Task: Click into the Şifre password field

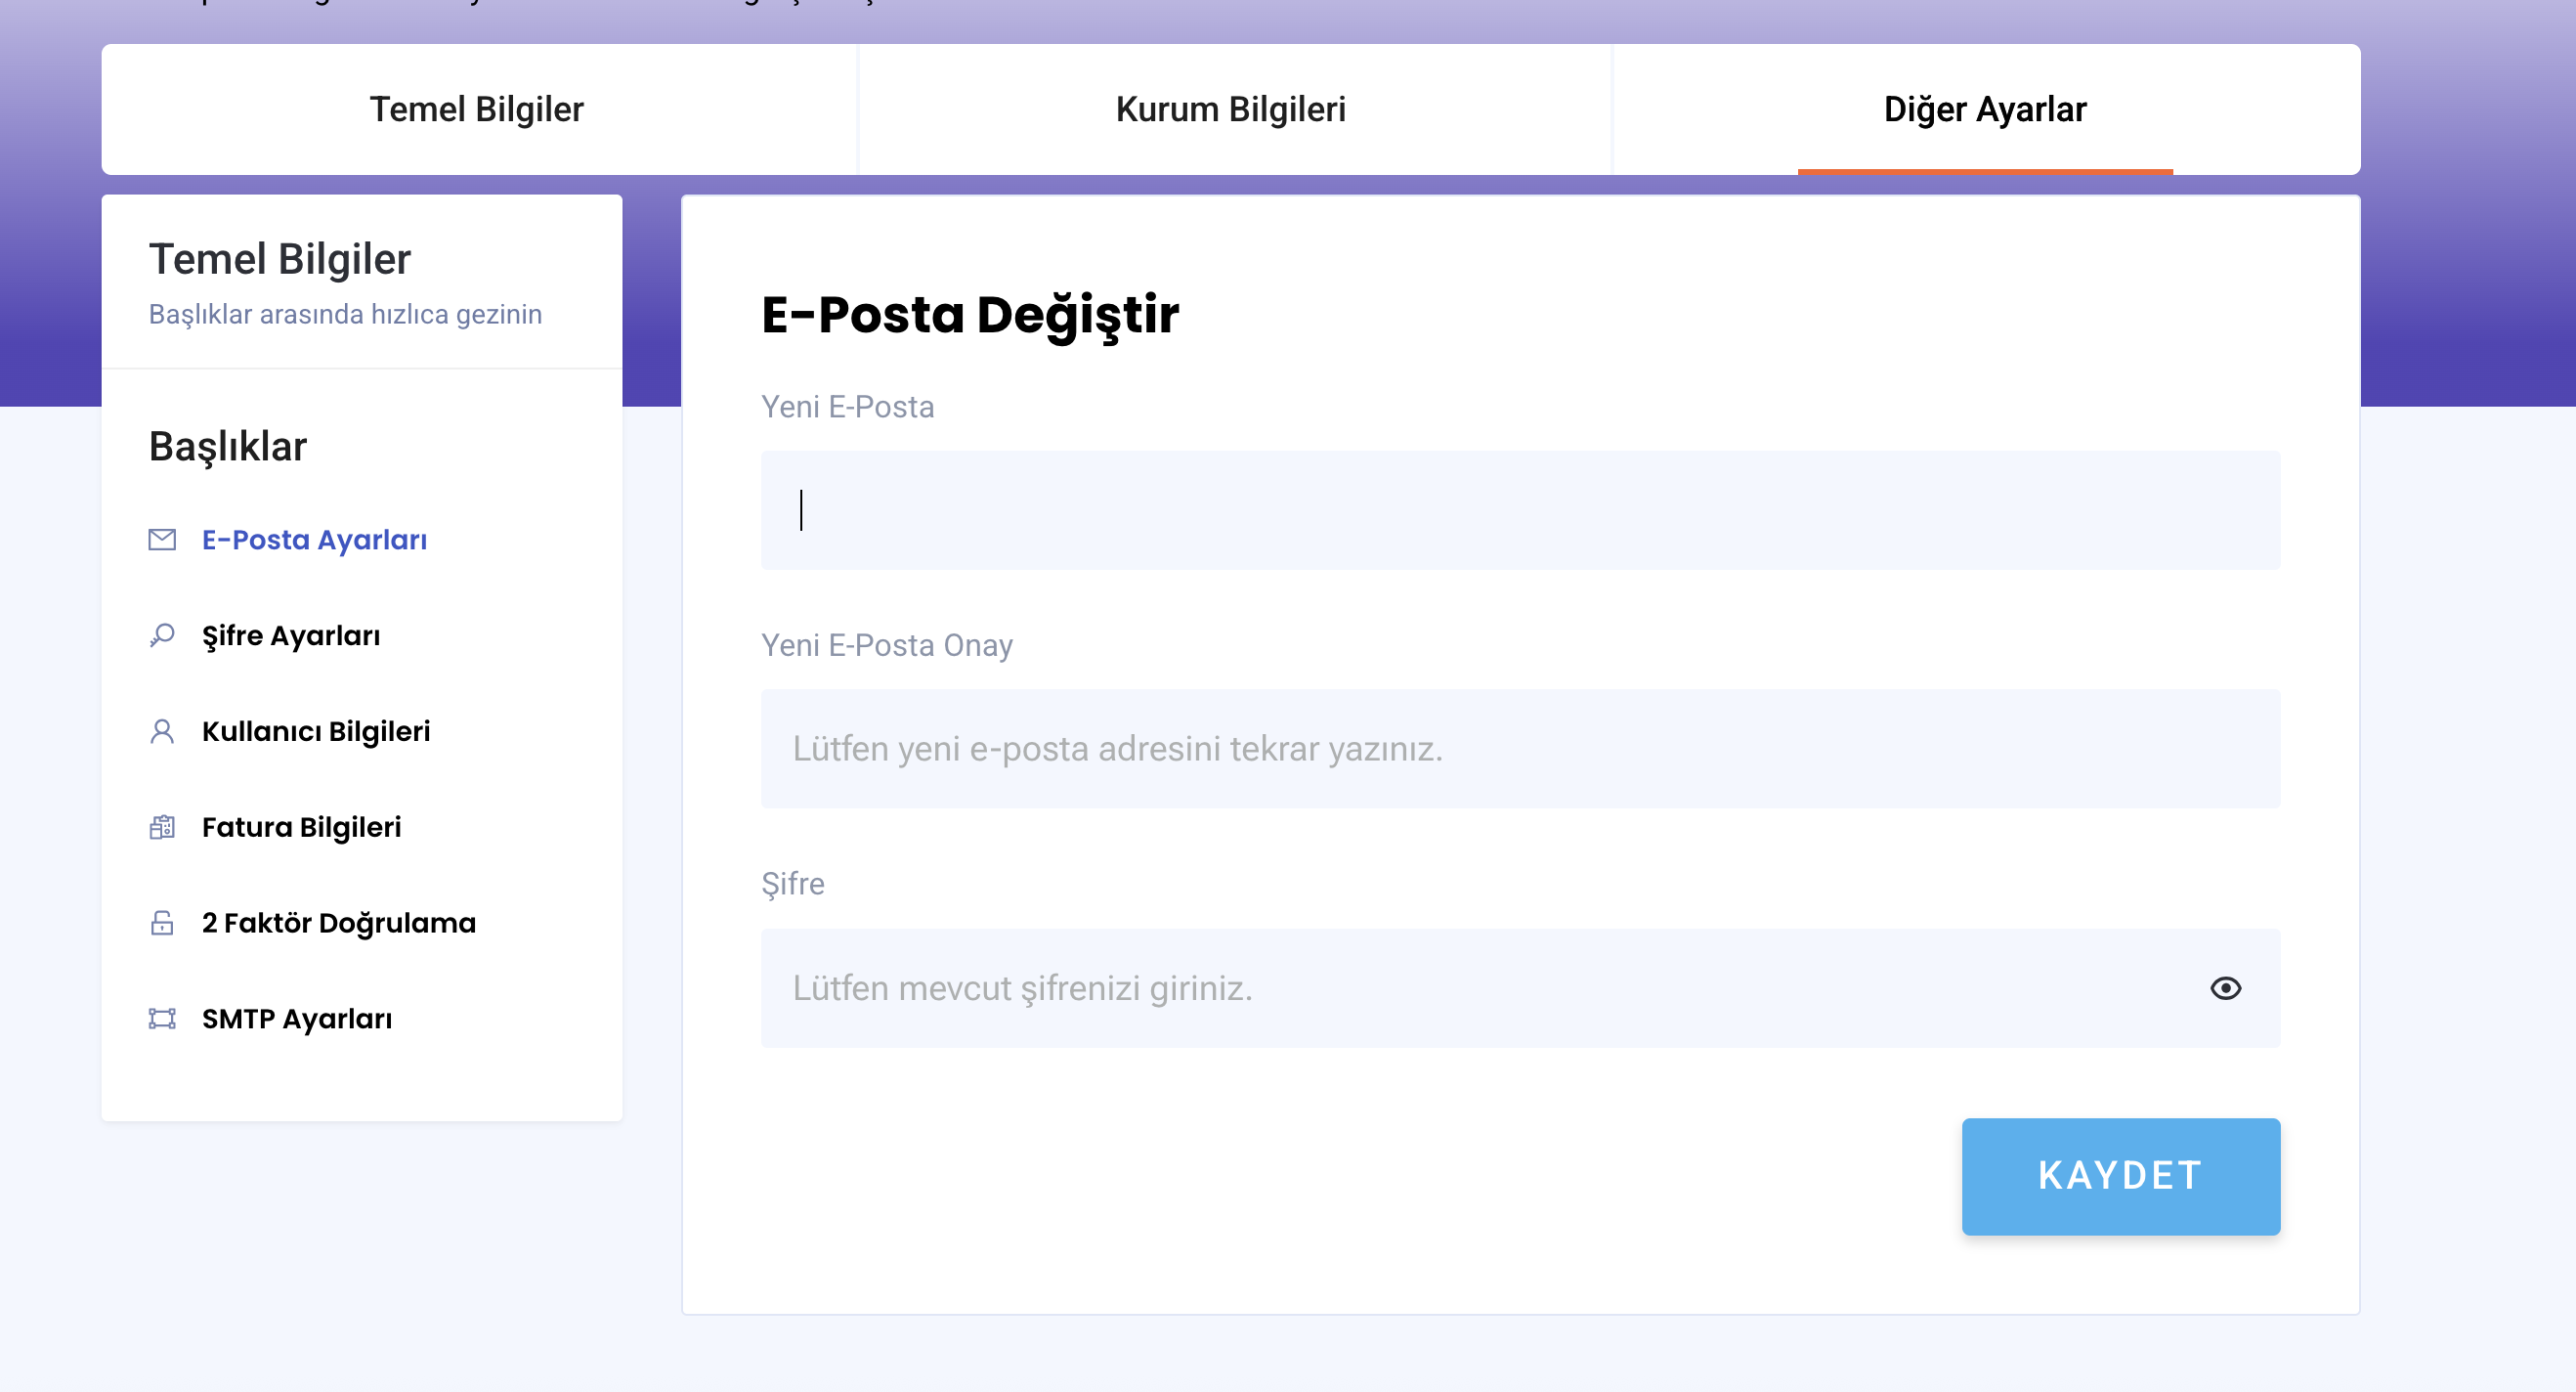Action: 1480,988
